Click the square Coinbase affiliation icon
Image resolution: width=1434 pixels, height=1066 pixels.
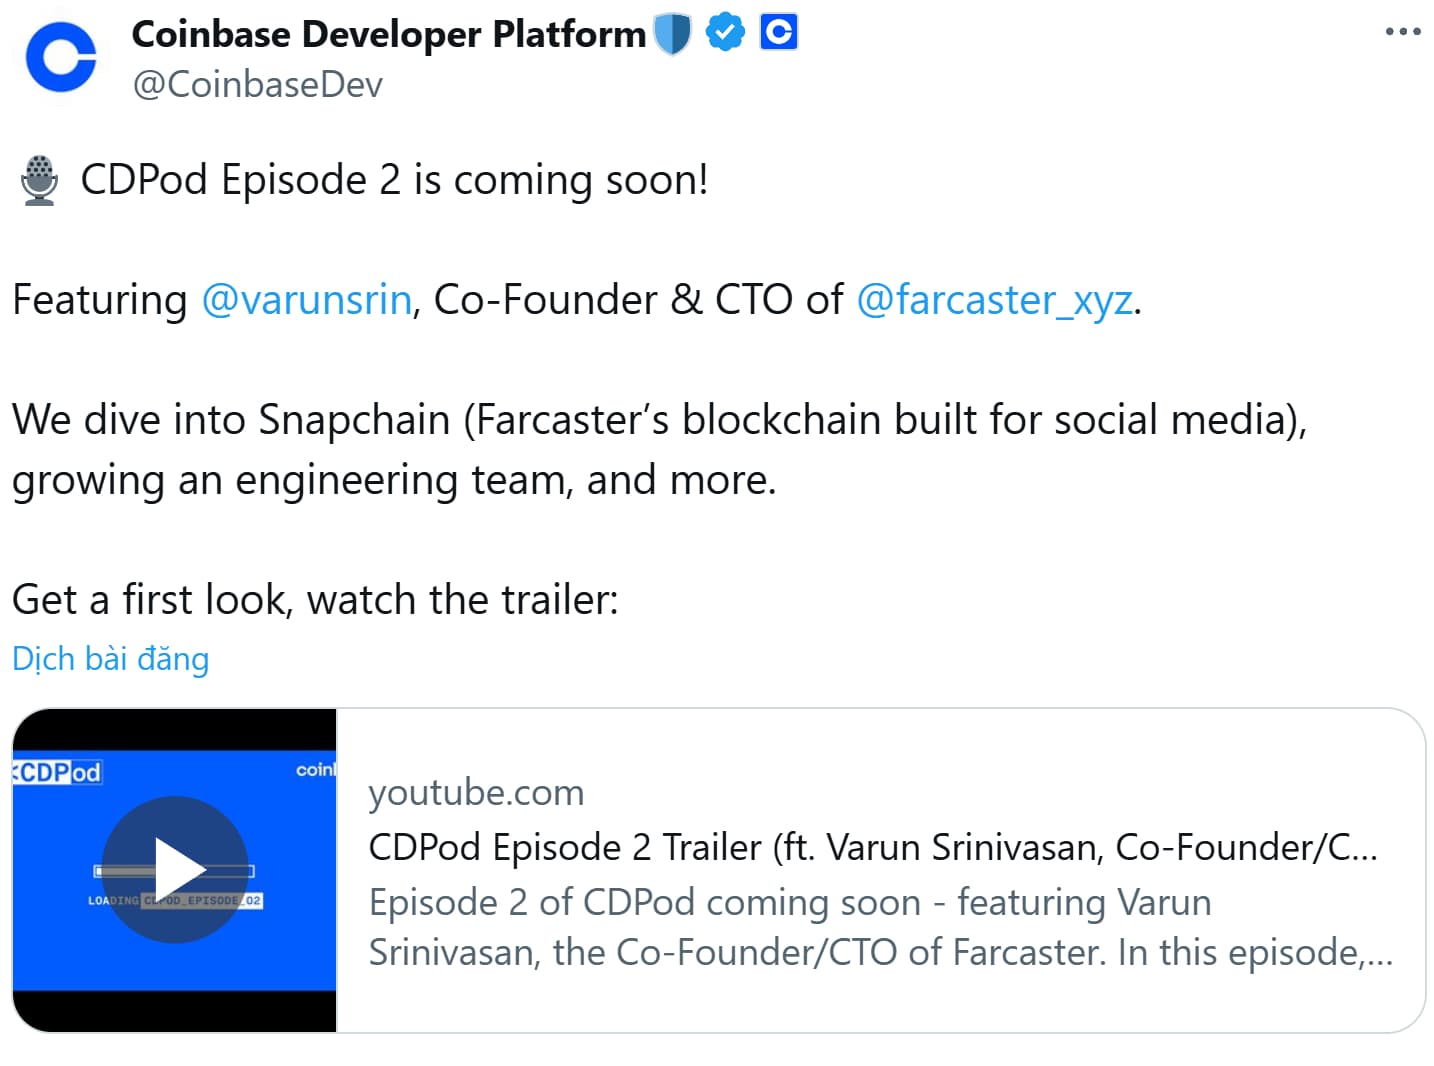click(778, 31)
